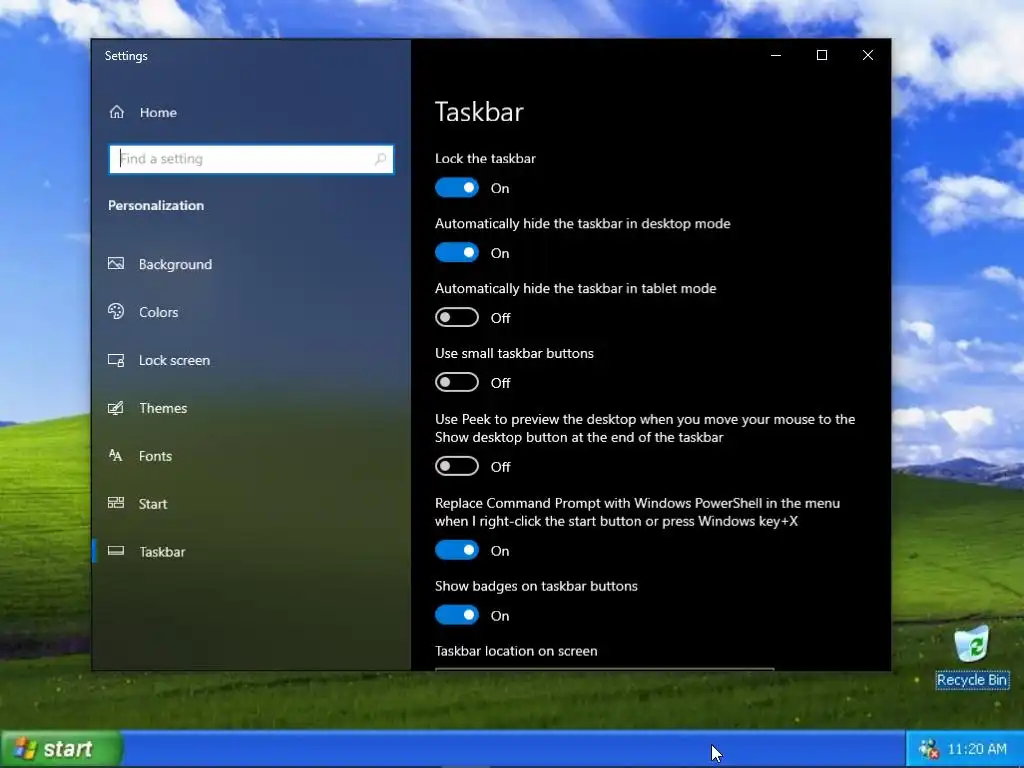Click the Recycle Bin label text

972,680
